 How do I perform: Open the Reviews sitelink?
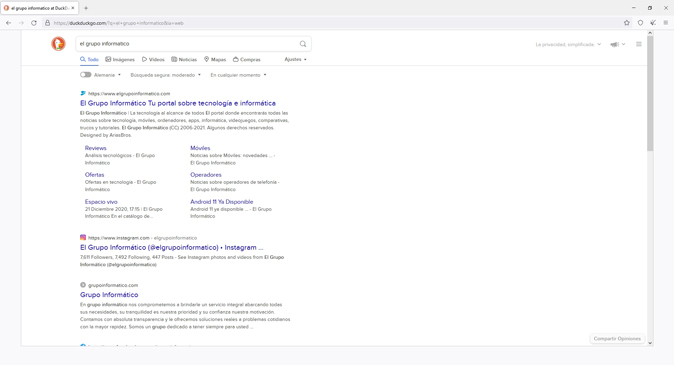point(95,148)
